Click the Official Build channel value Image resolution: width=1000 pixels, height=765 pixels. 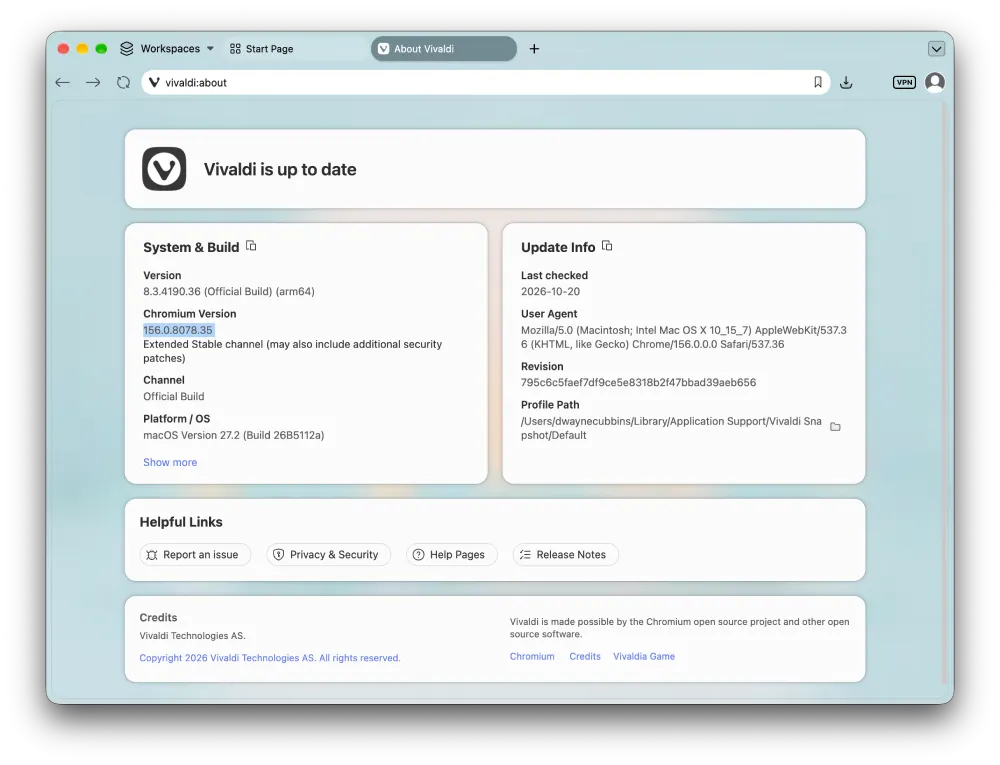[x=173, y=397]
